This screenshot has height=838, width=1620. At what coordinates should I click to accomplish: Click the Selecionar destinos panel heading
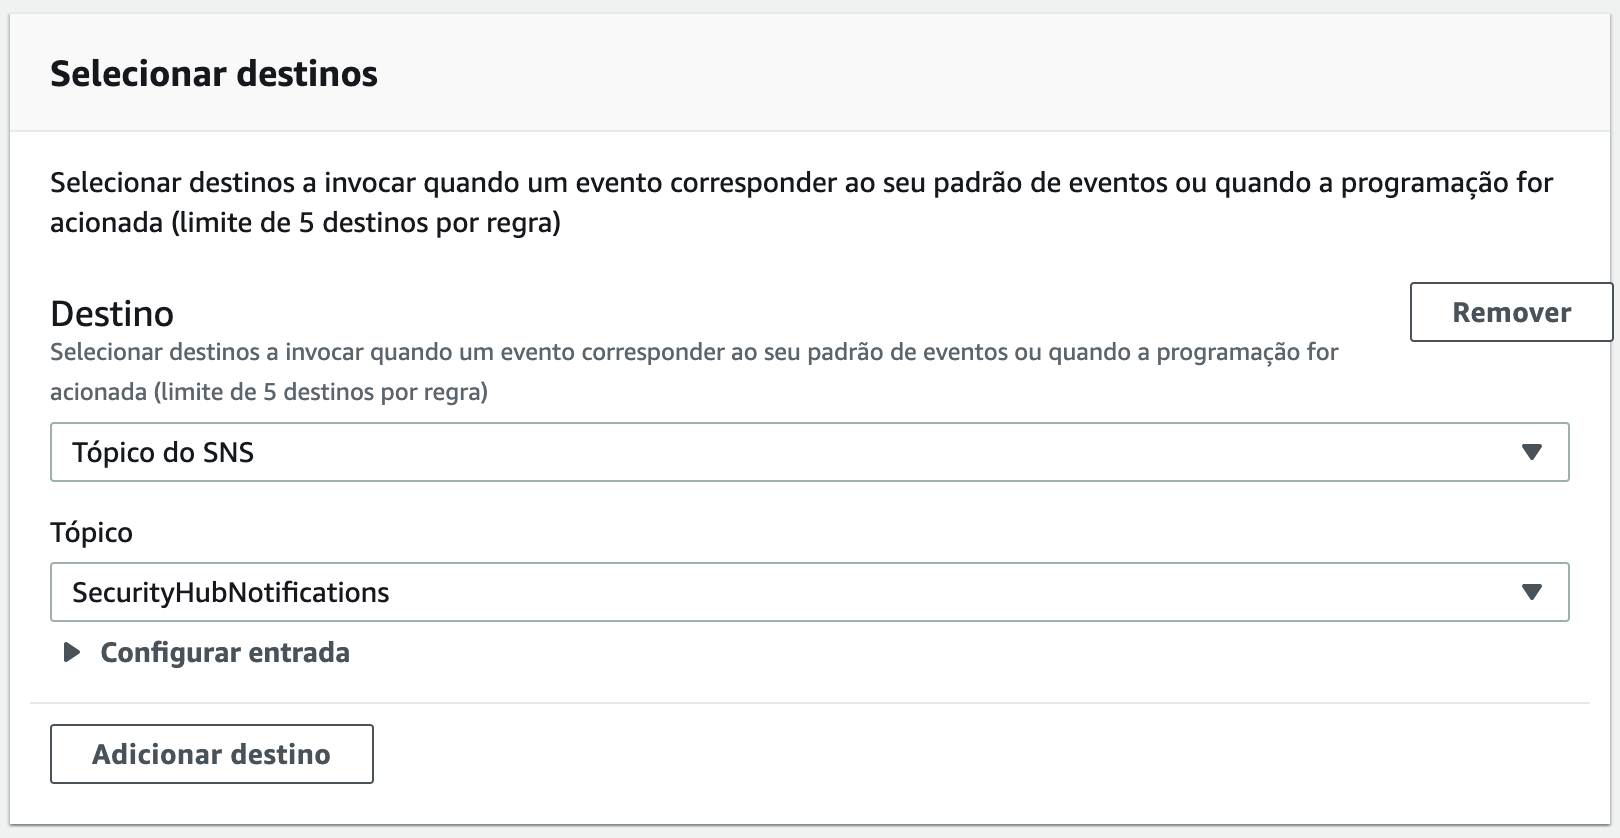214,74
